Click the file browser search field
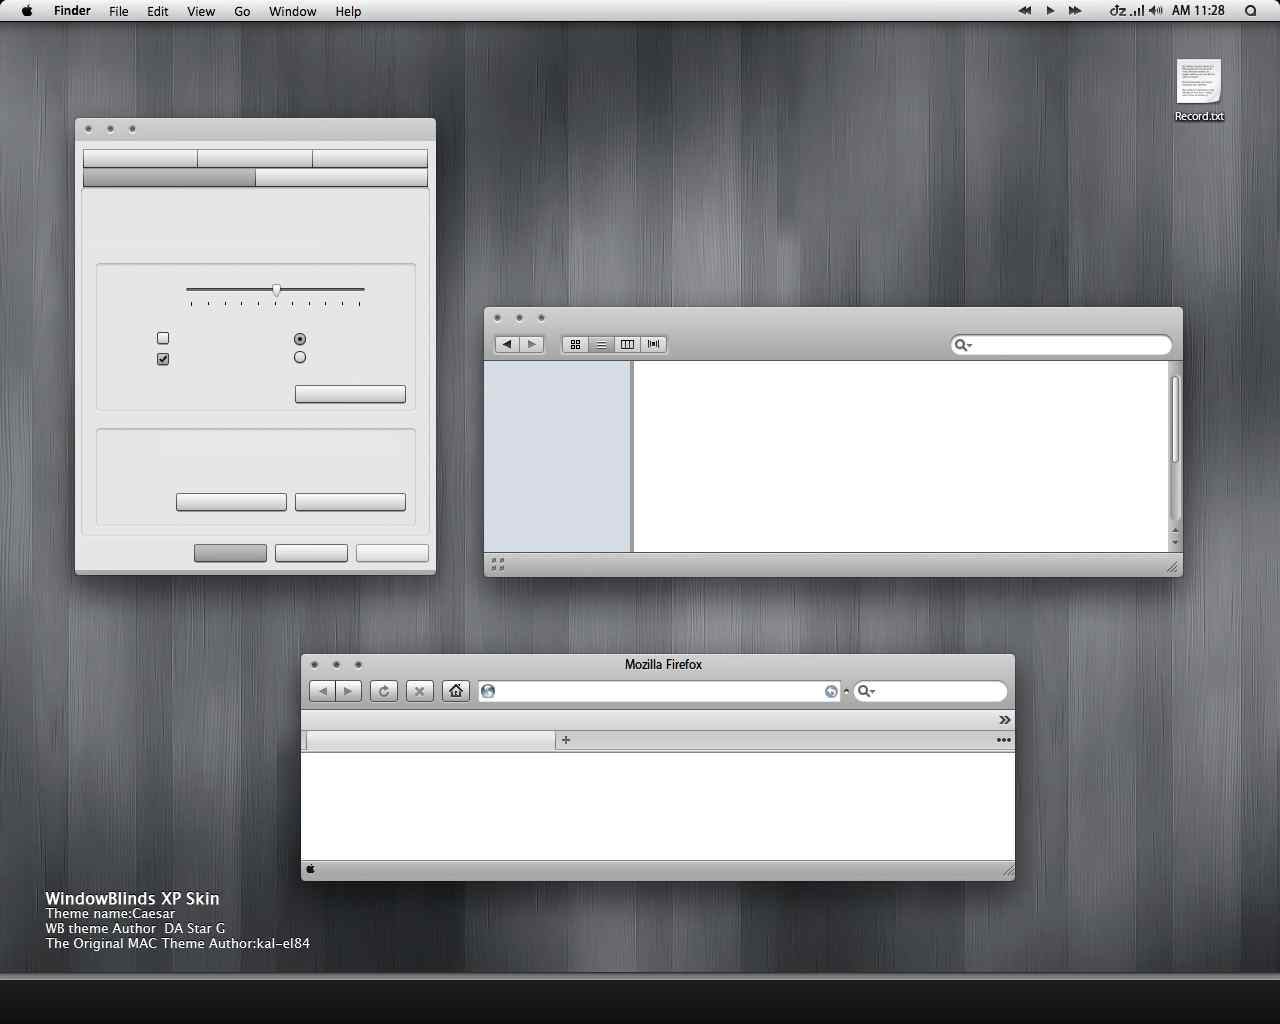 (1061, 345)
